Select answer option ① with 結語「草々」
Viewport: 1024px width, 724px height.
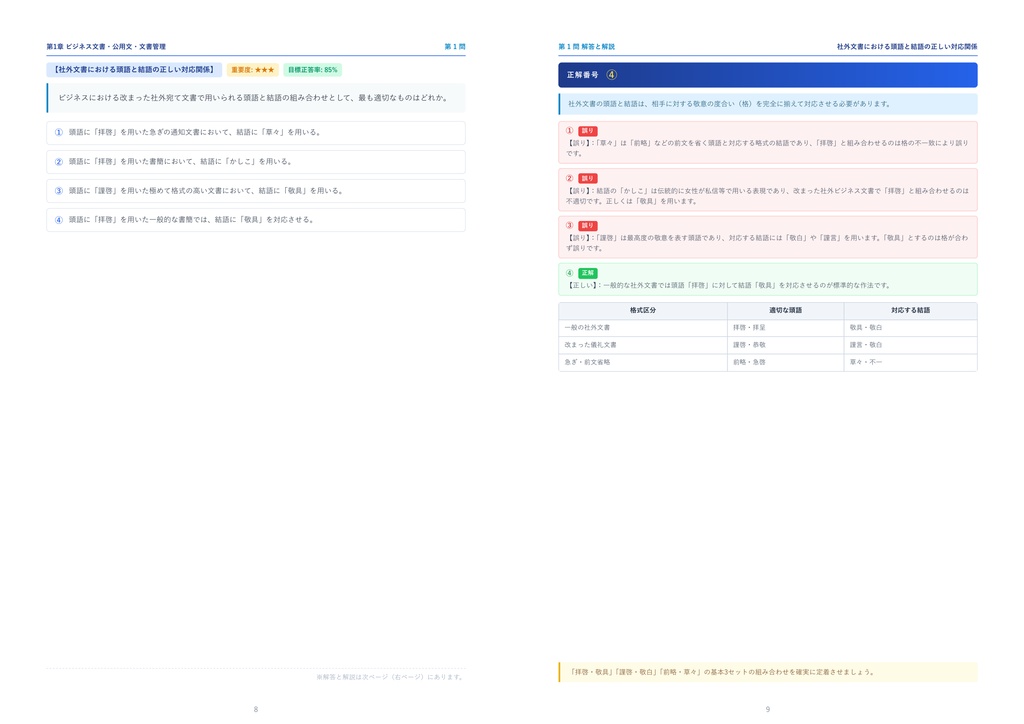coord(255,133)
